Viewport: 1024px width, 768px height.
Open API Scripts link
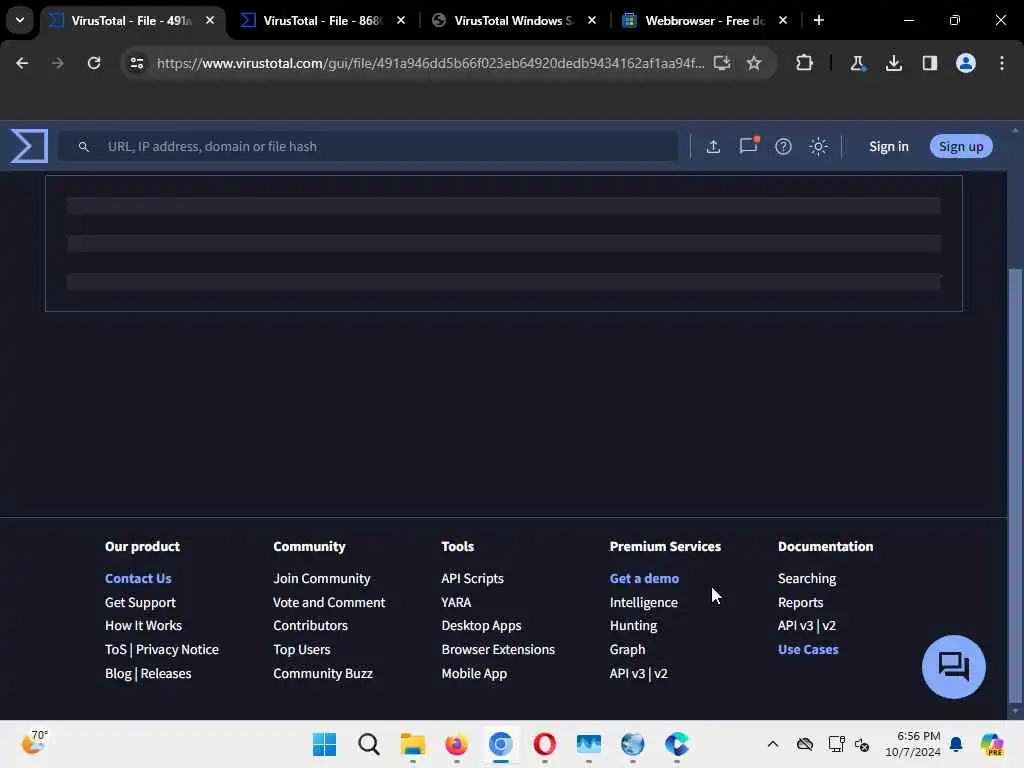472,578
